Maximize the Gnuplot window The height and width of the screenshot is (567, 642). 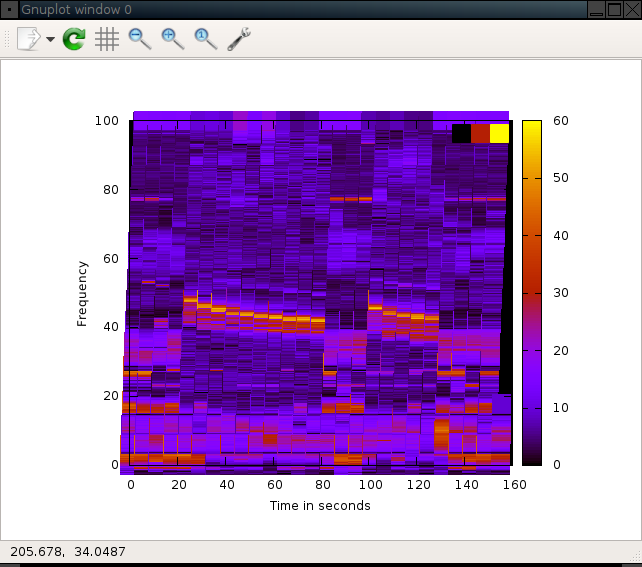point(614,9)
